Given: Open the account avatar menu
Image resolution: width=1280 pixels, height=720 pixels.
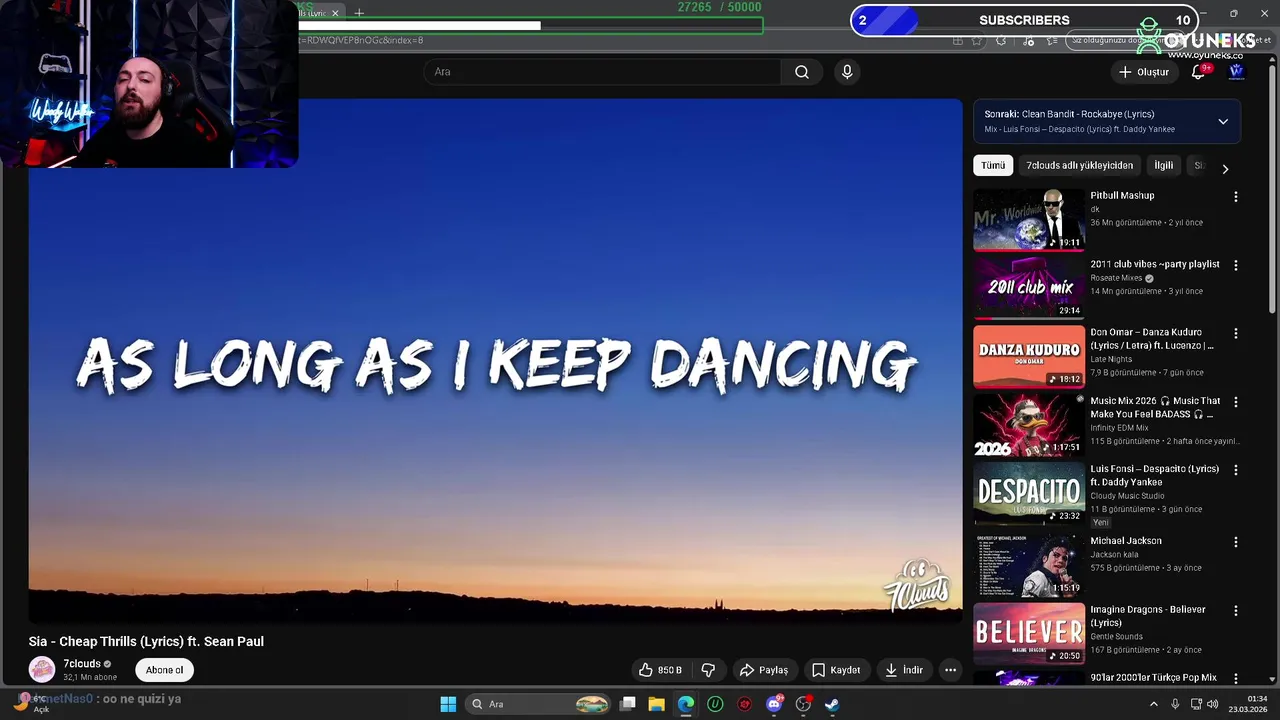Looking at the screenshot, I should 1236,72.
